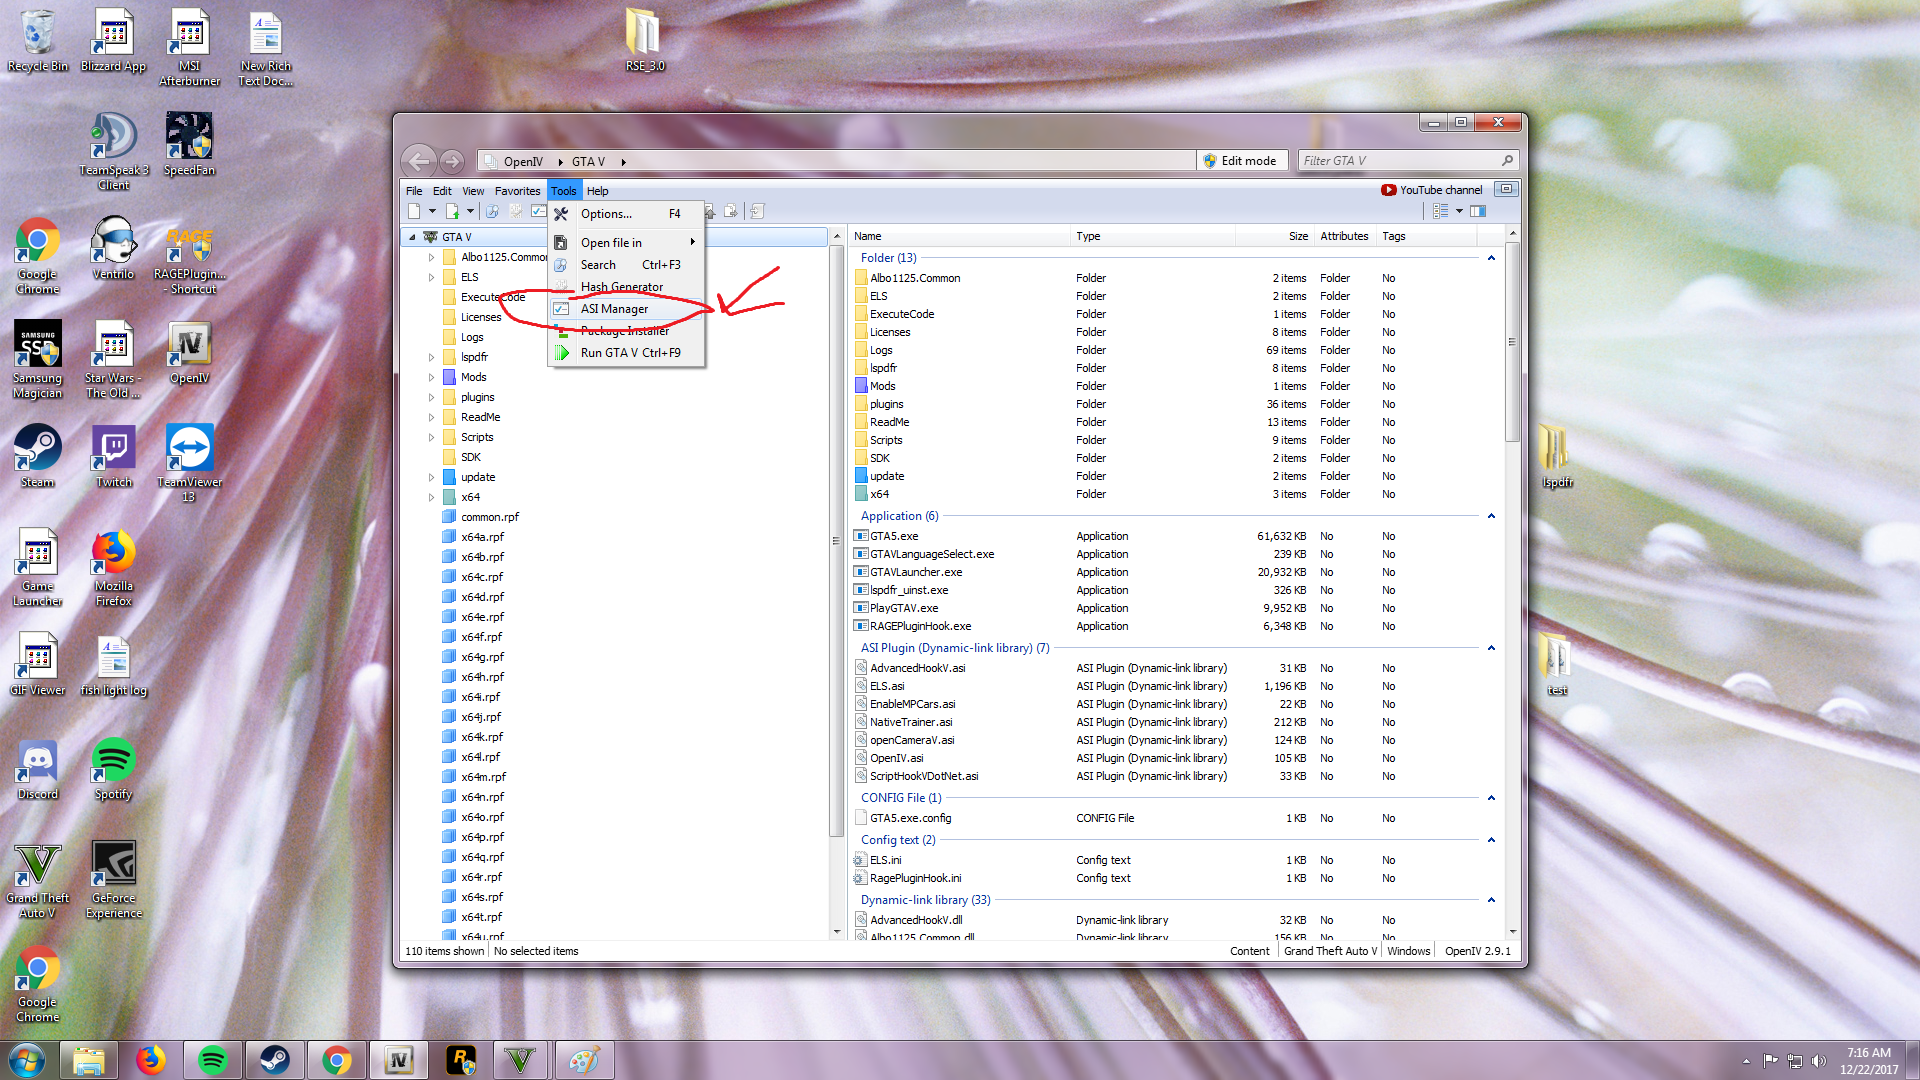
Task: Click the new file toolbar icon
Action: tap(414, 211)
